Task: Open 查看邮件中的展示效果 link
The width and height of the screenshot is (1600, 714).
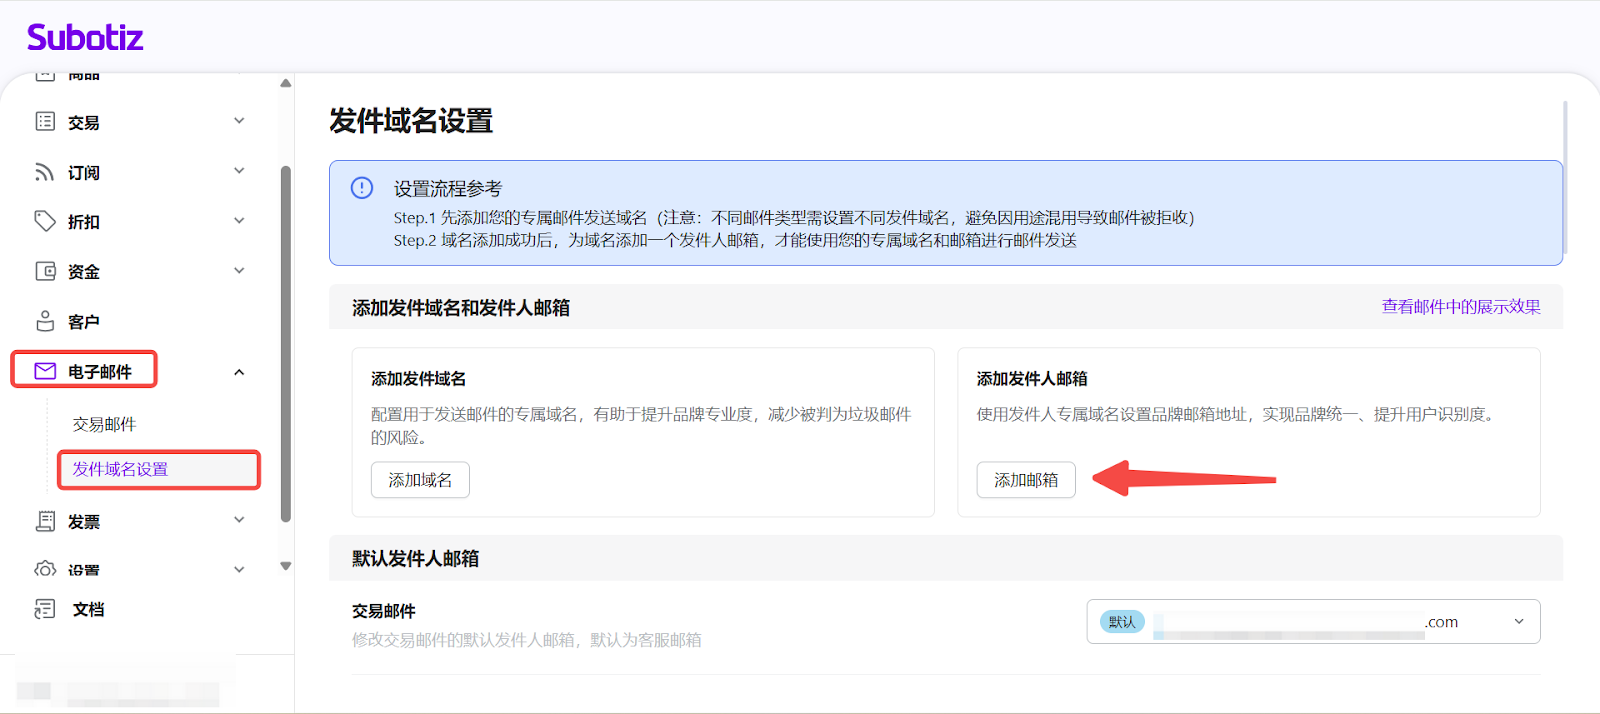Action: 1460,307
